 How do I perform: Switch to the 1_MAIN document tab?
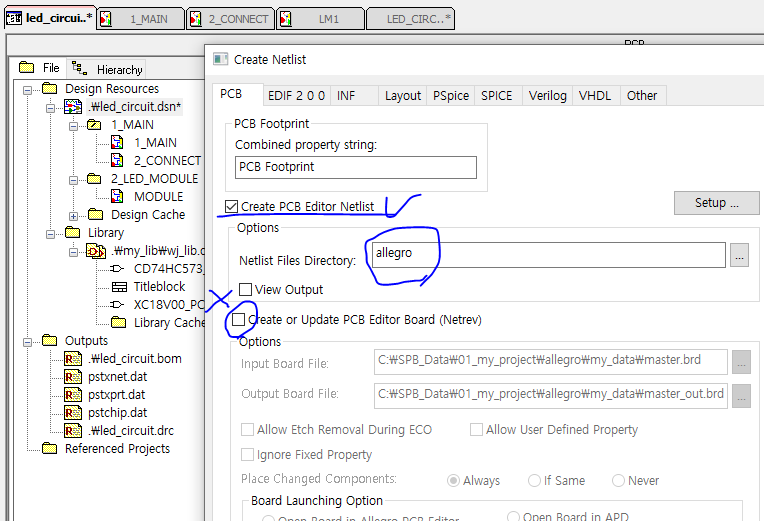[x=140, y=19]
